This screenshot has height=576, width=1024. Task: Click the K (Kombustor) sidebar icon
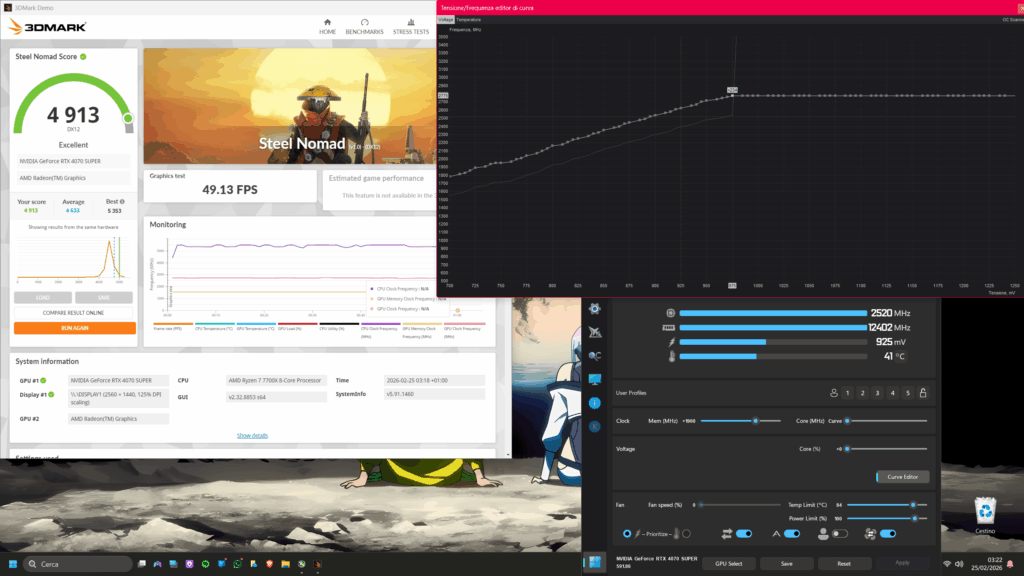coord(594,426)
